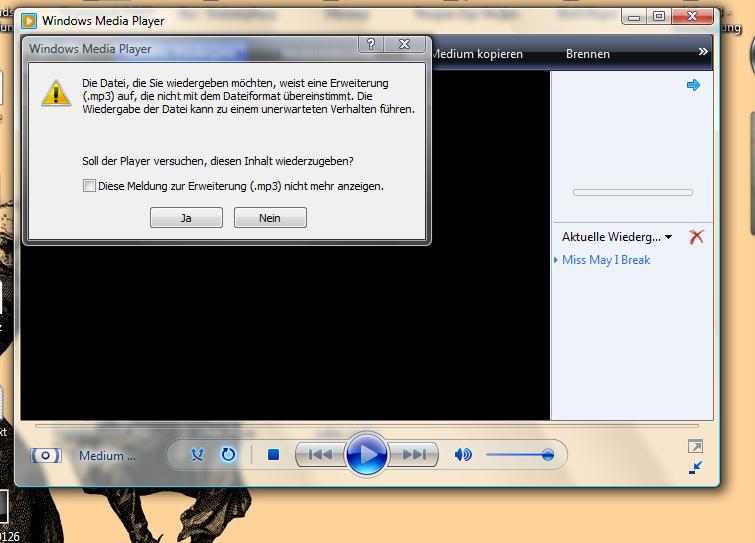Viewport: 755px width, 543px height.
Task: Minimize the Windows Media Player window
Action: coord(634,17)
